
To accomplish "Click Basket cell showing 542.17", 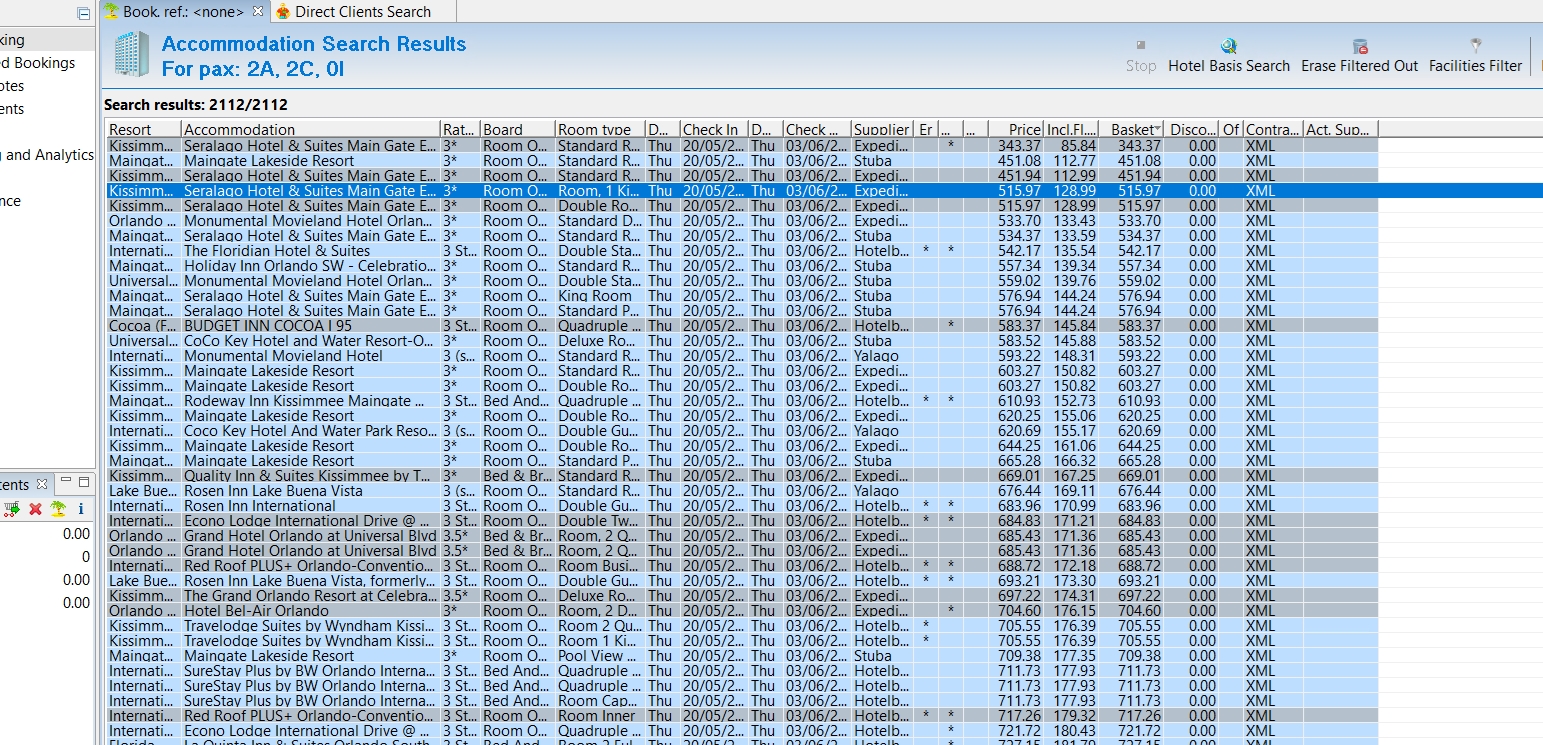I will pyautogui.click(x=1132, y=250).
